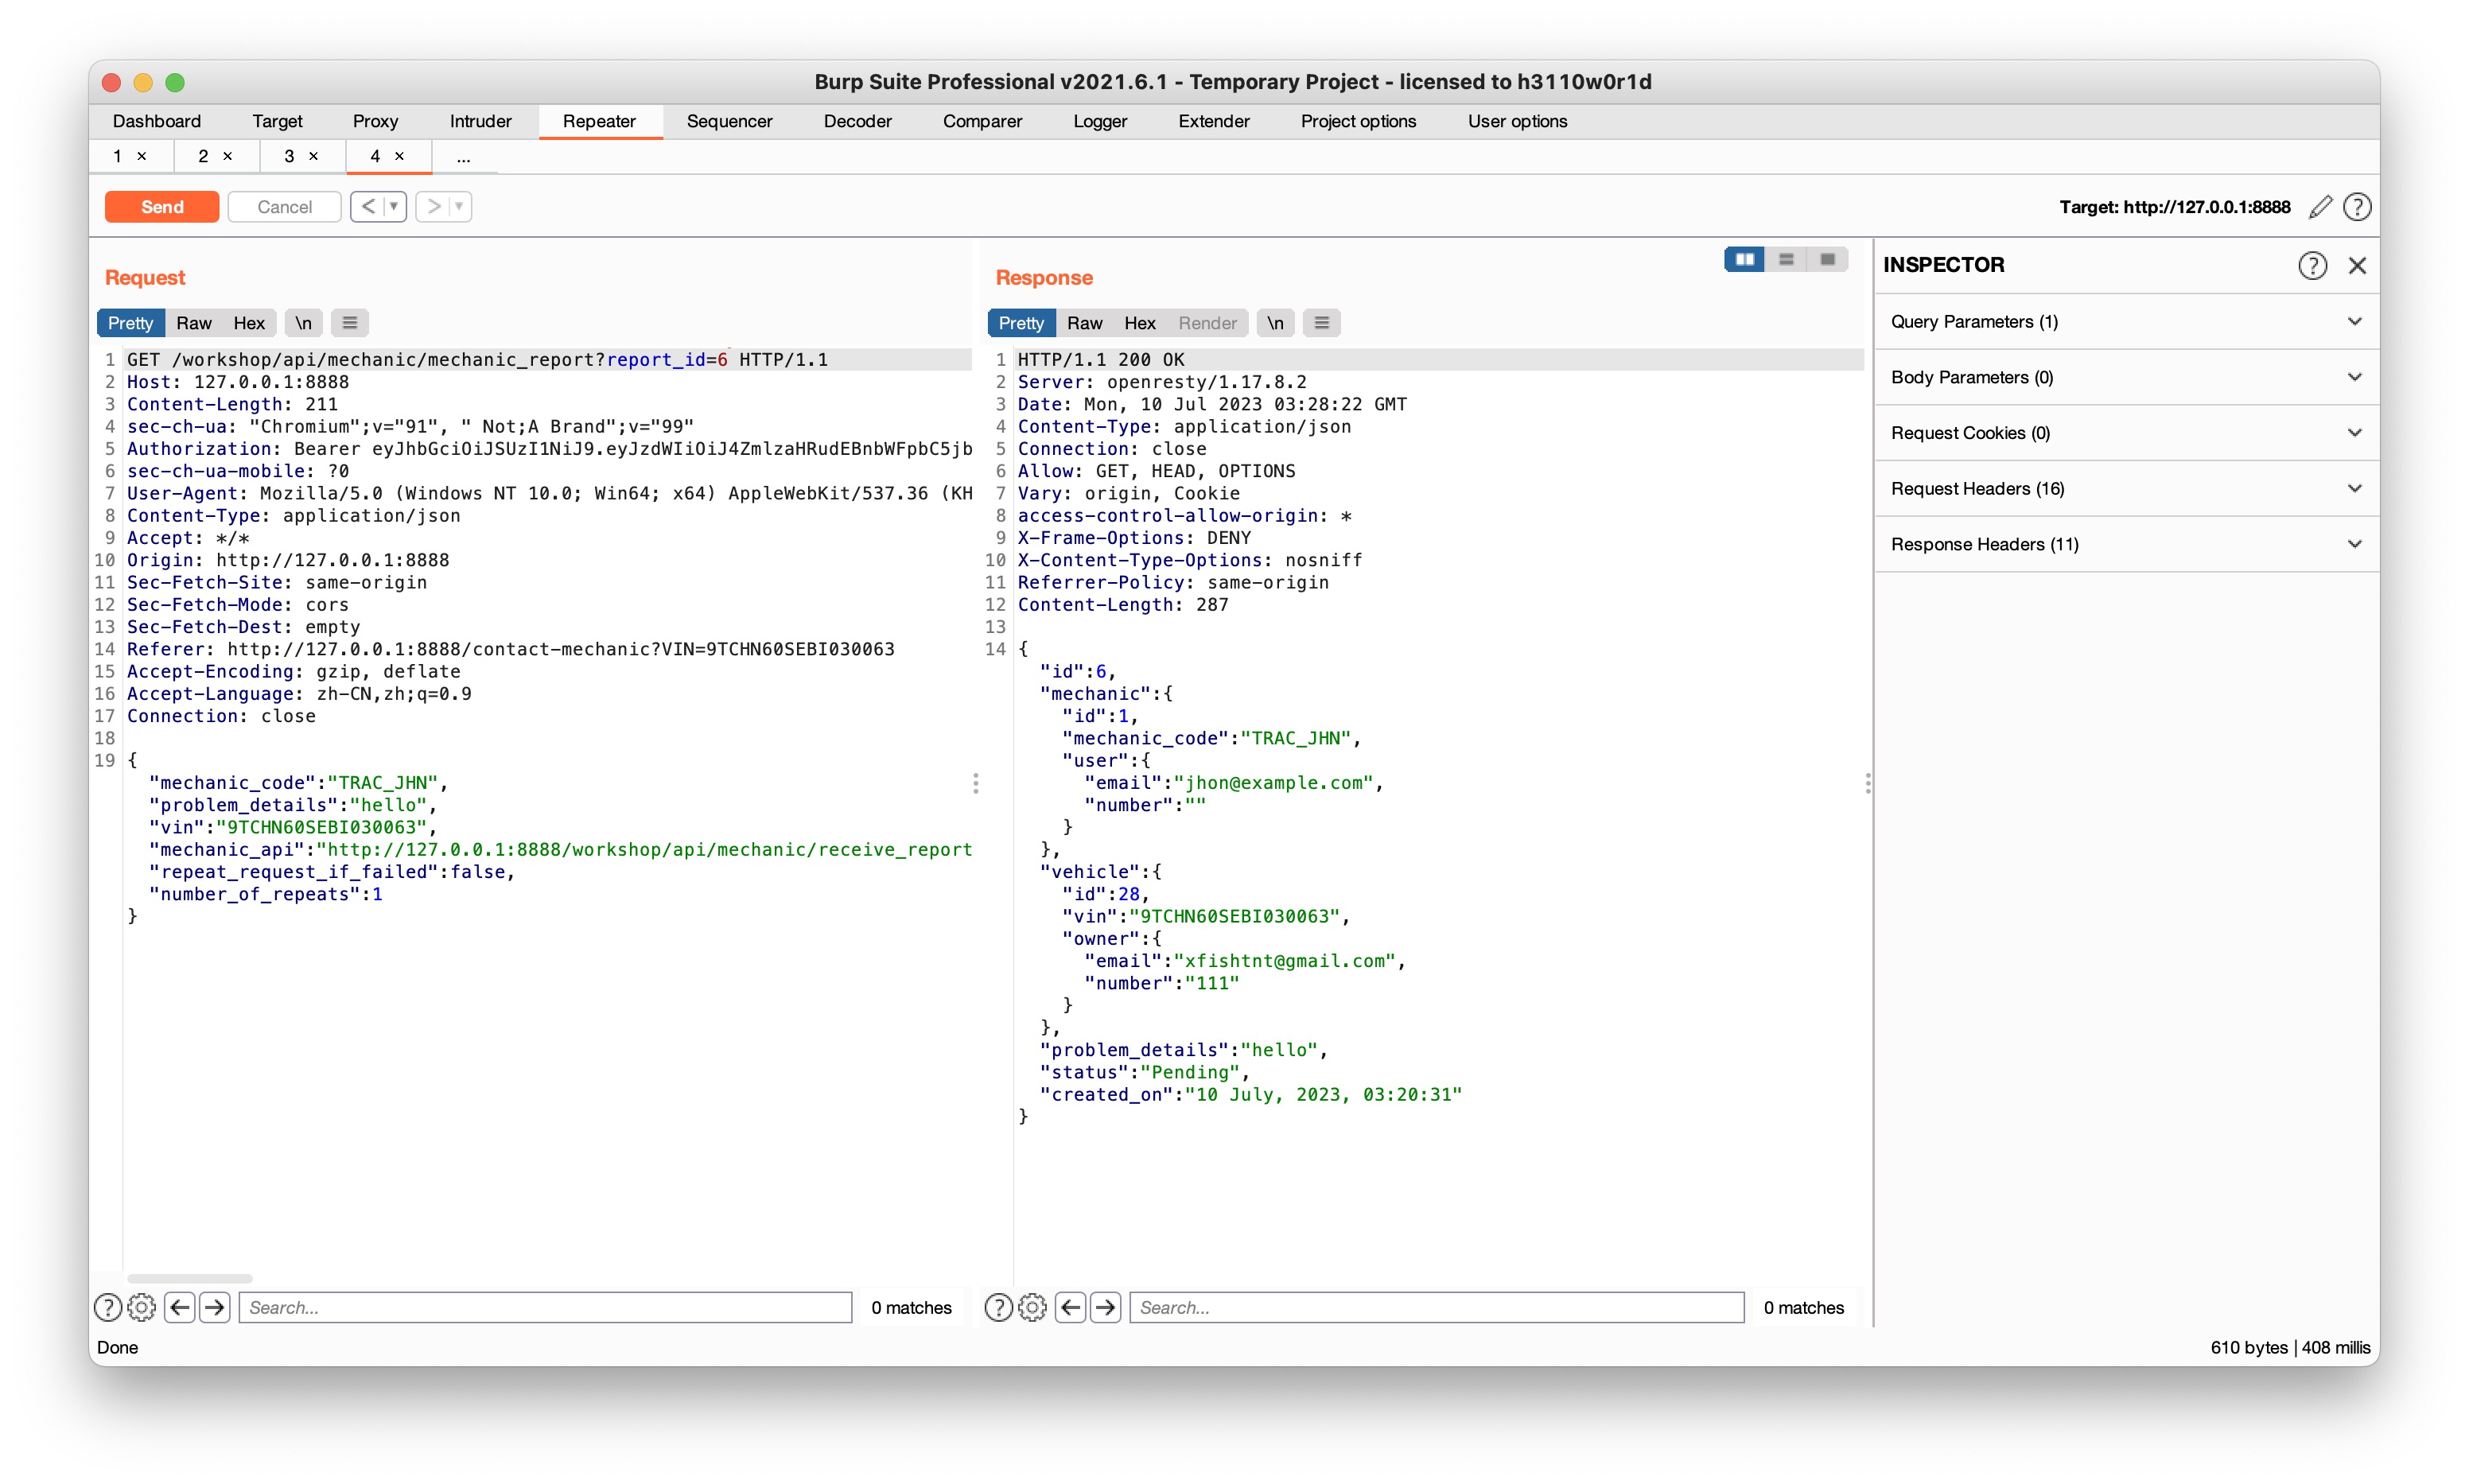This screenshot has width=2469, height=1484.
Task: Click the orange Send button
Action: 162,207
